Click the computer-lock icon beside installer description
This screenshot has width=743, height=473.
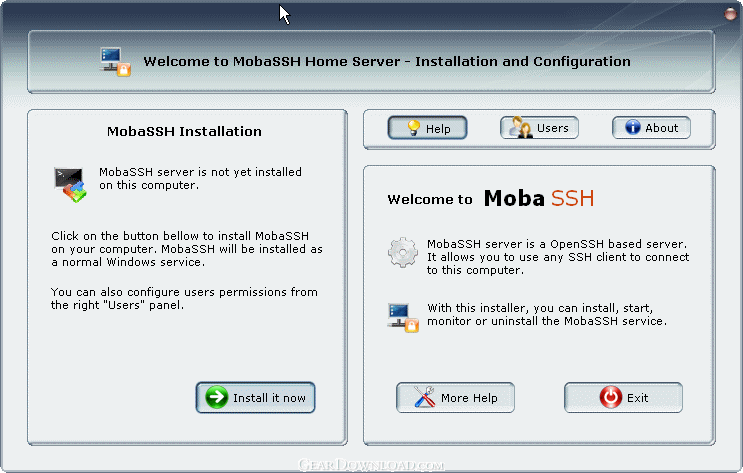[x=403, y=318]
